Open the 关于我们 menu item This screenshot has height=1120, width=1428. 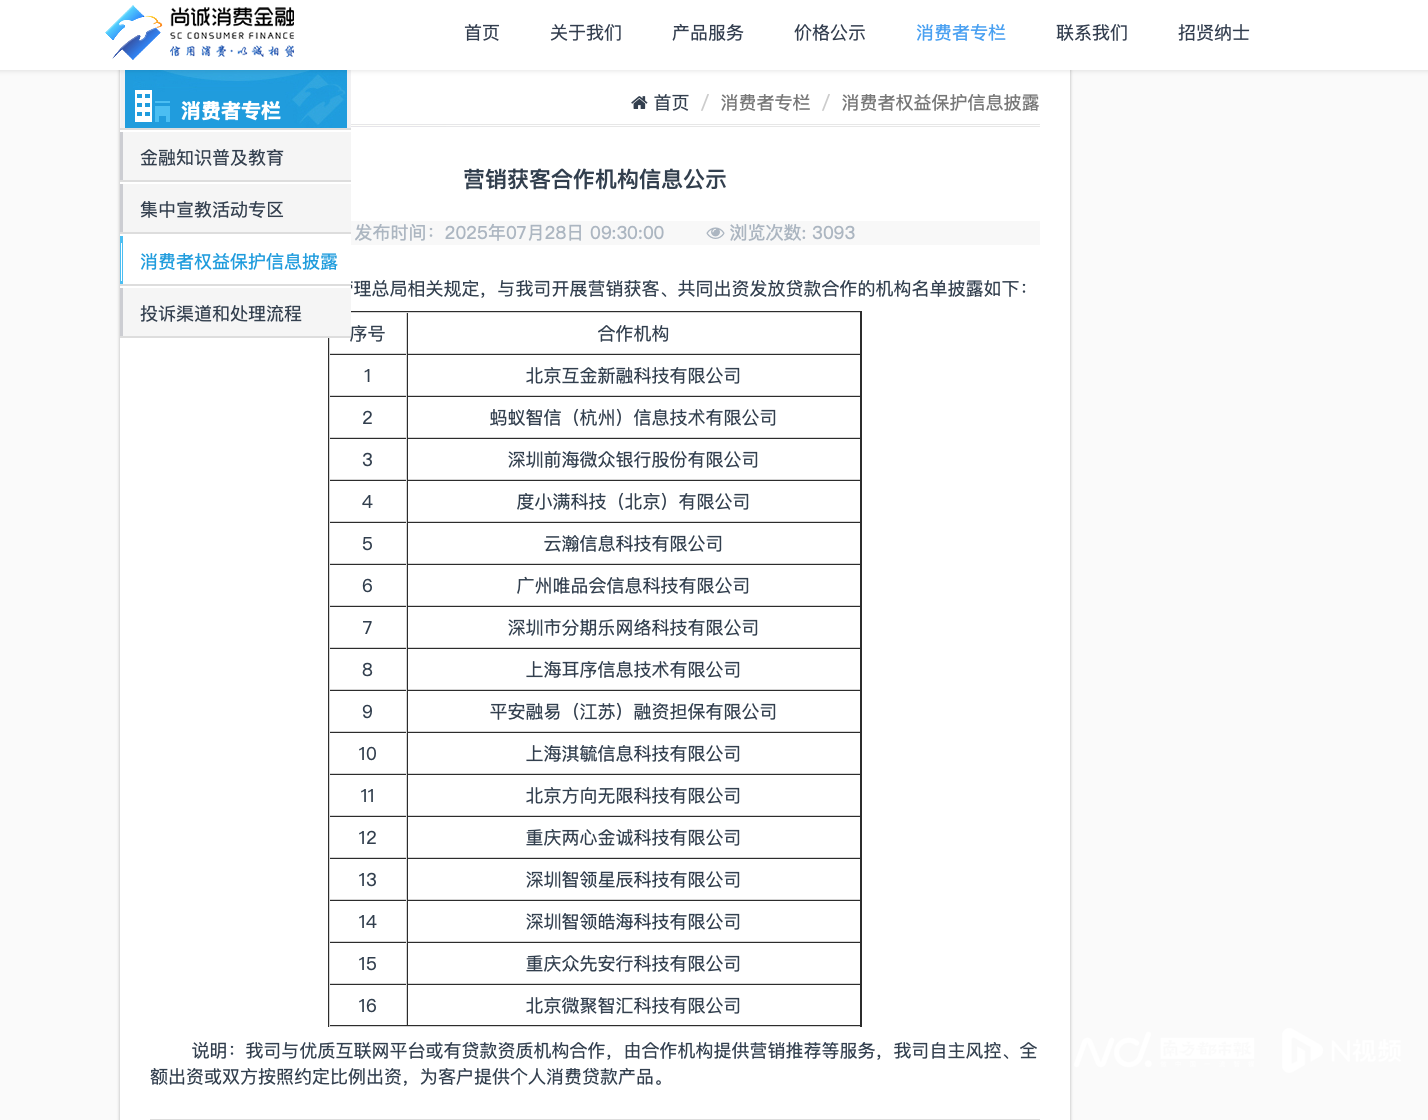coord(586,33)
